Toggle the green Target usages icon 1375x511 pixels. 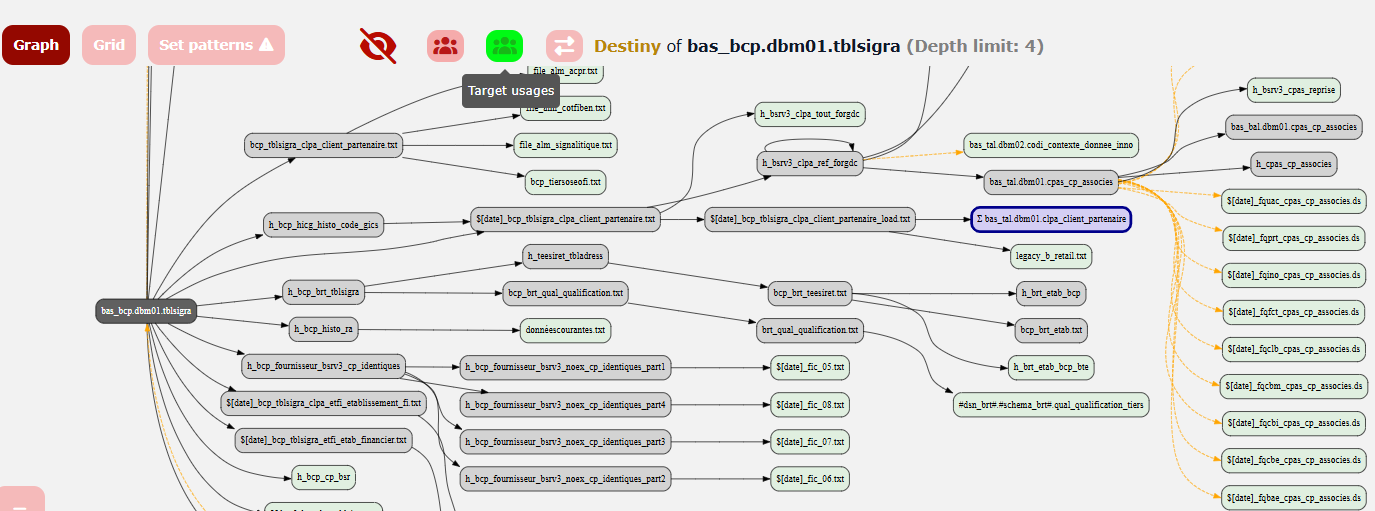click(x=505, y=45)
